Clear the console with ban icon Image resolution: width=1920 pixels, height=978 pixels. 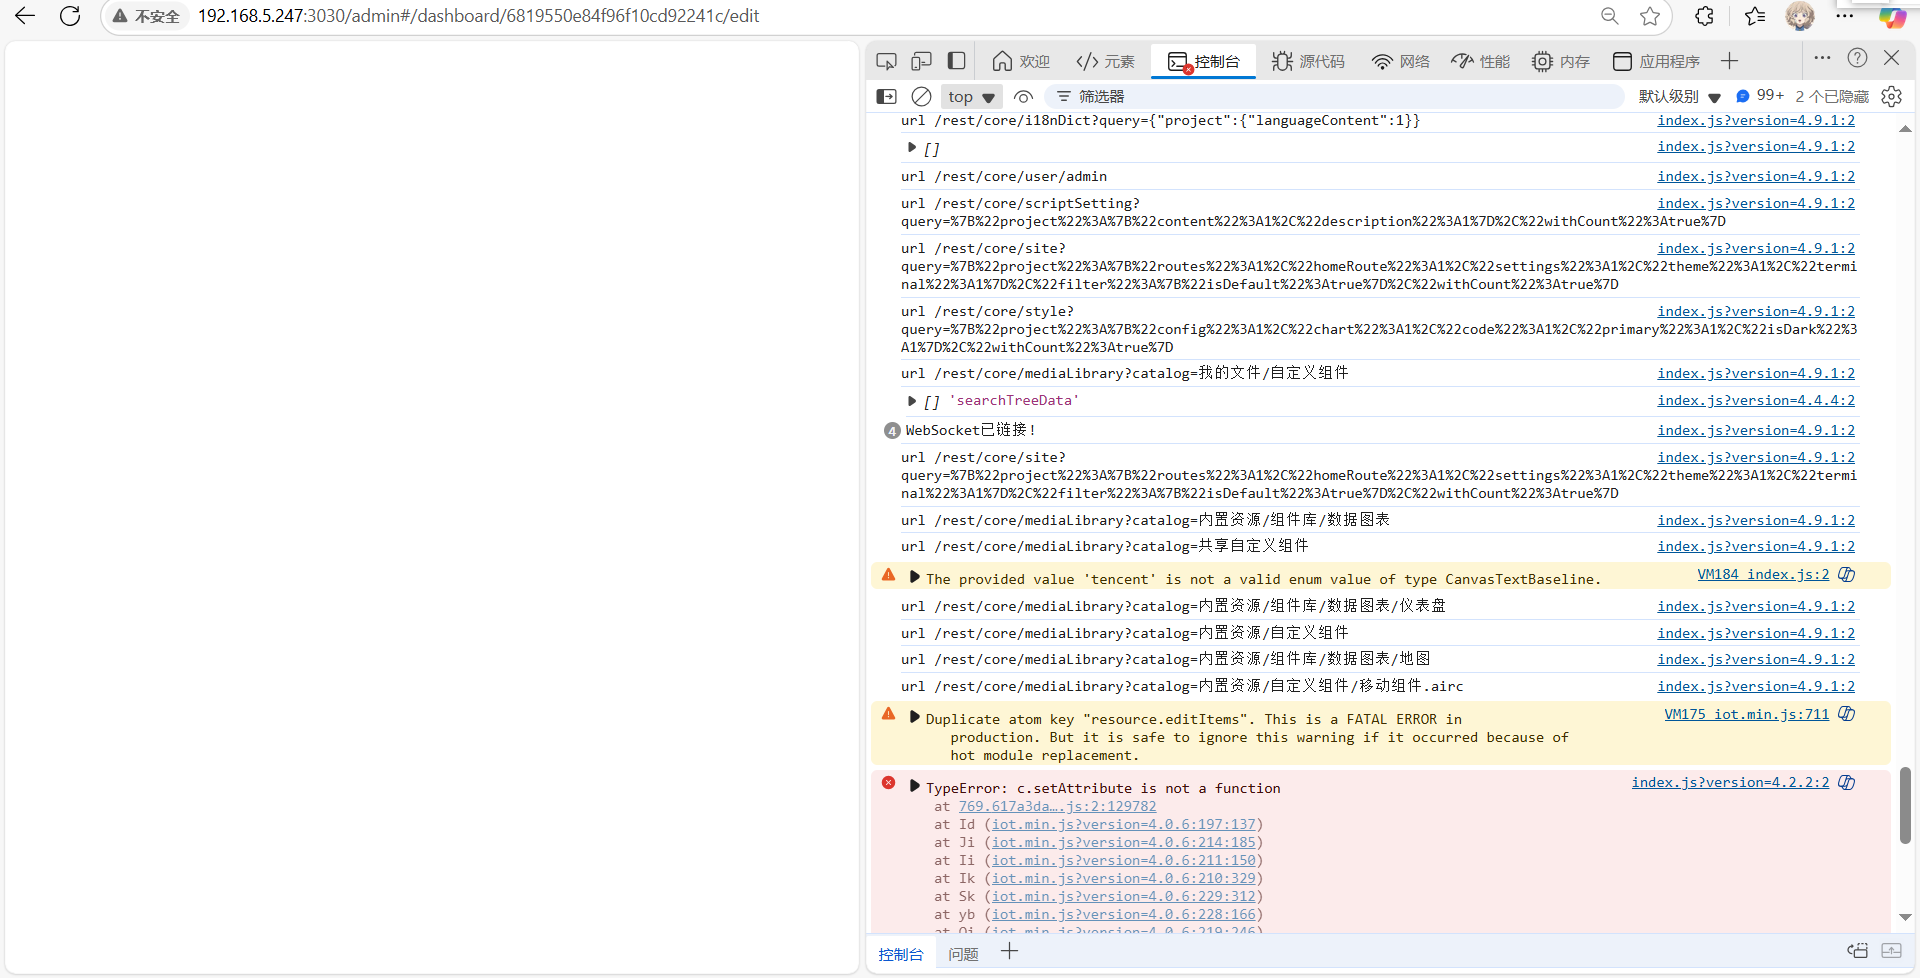pyautogui.click(x=922, y=96)
